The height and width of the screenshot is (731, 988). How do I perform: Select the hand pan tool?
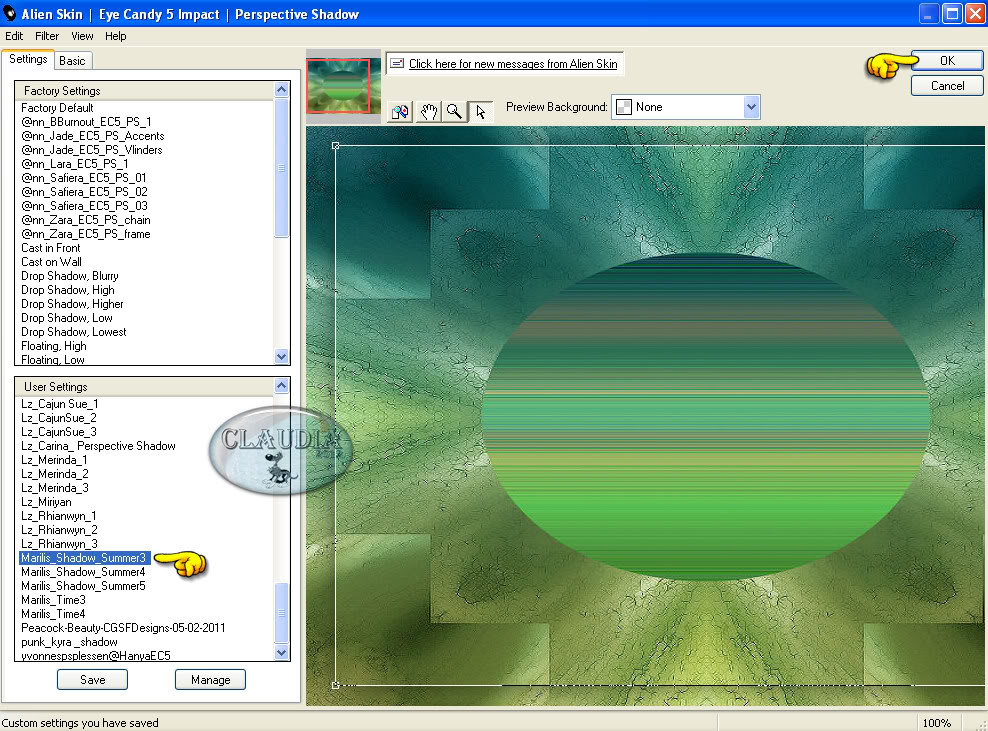click(x=428, y=112)
